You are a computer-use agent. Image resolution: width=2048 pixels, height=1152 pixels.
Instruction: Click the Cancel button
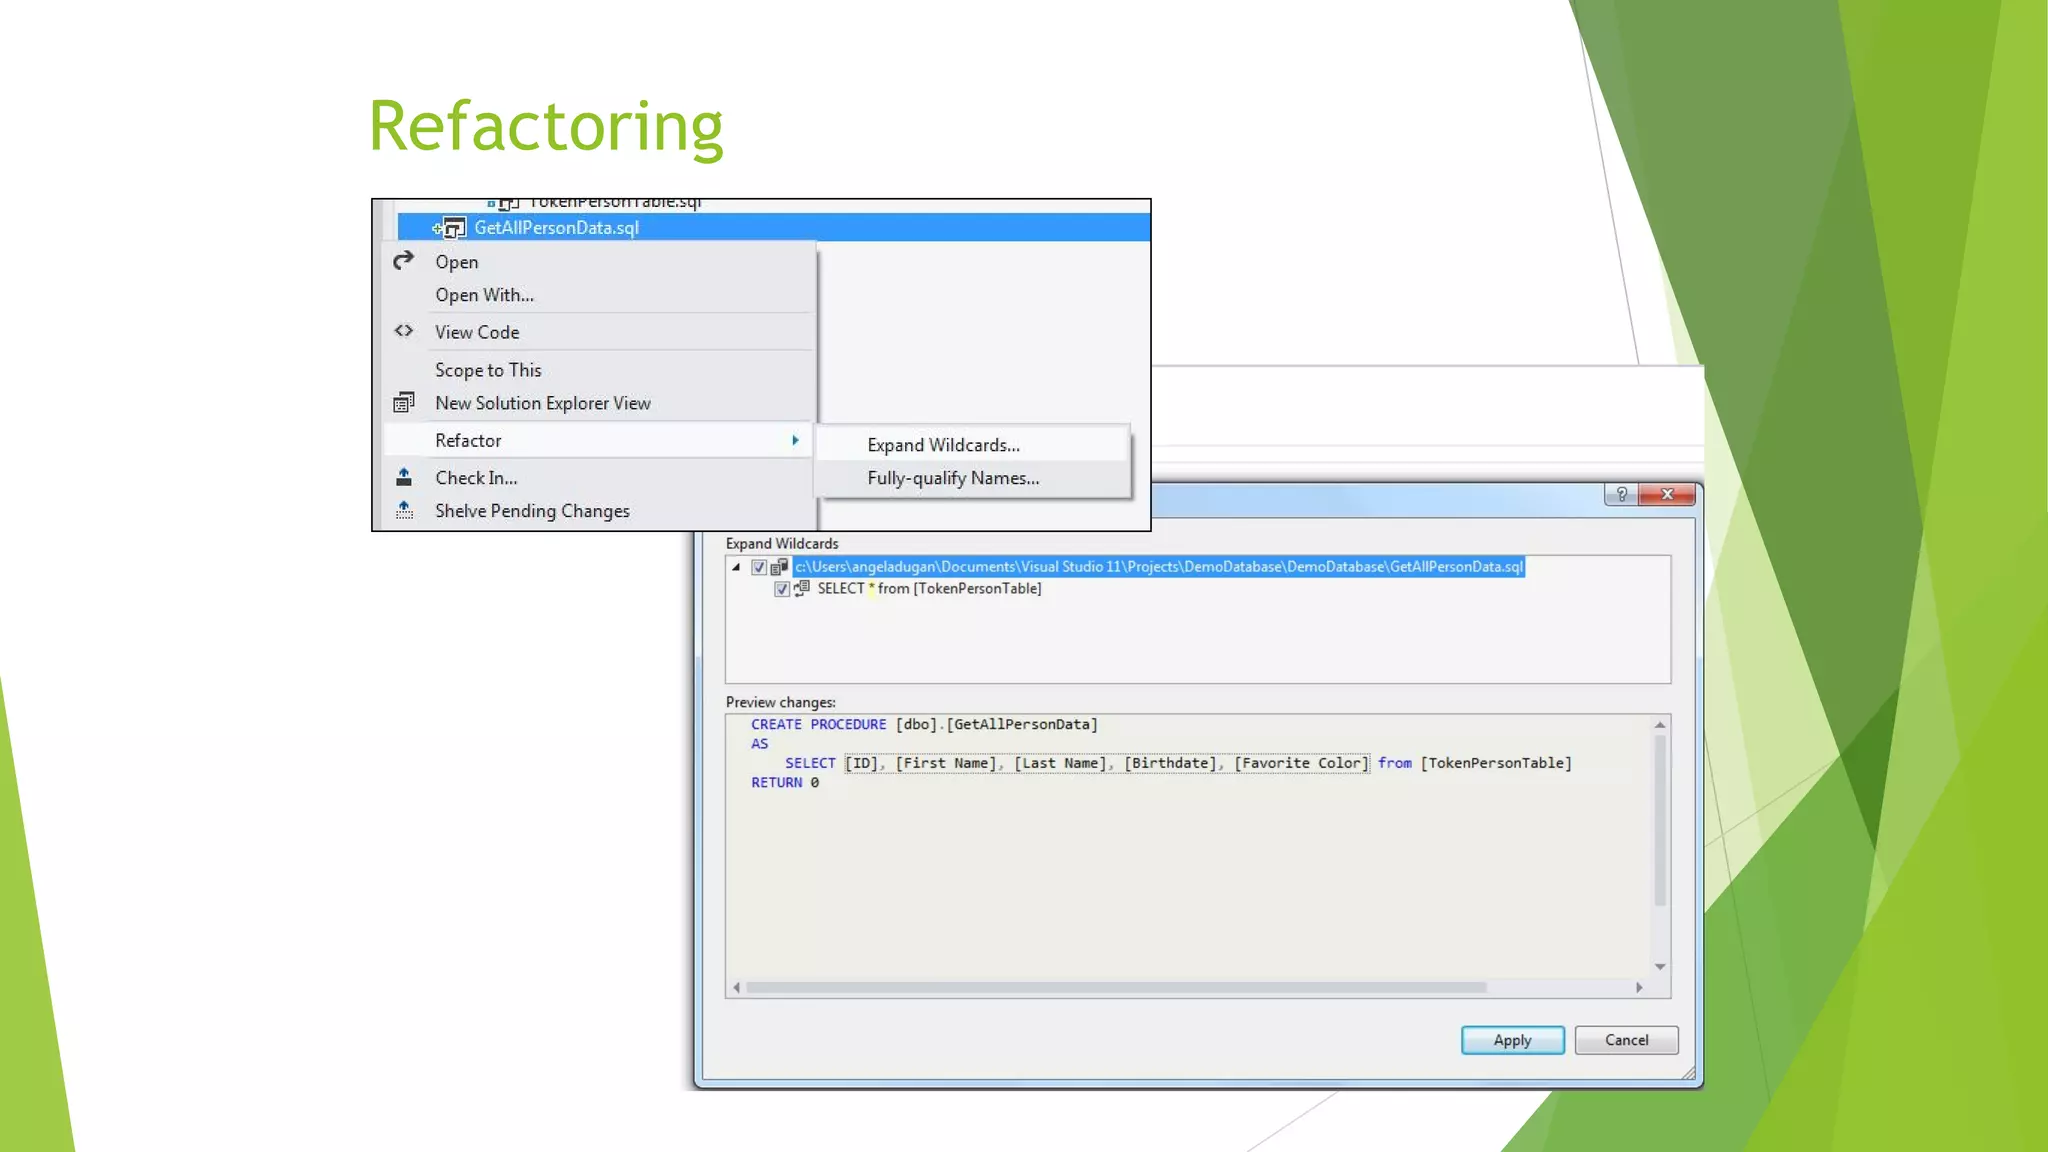[1626, 1040]
